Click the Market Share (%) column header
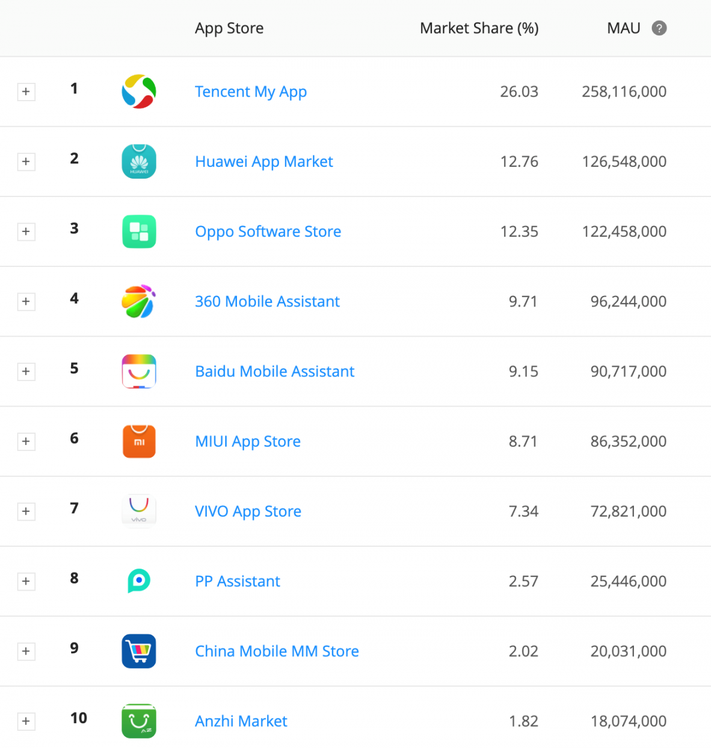The width and height of the screenshot is (711, 748). [x=479, y=28]
